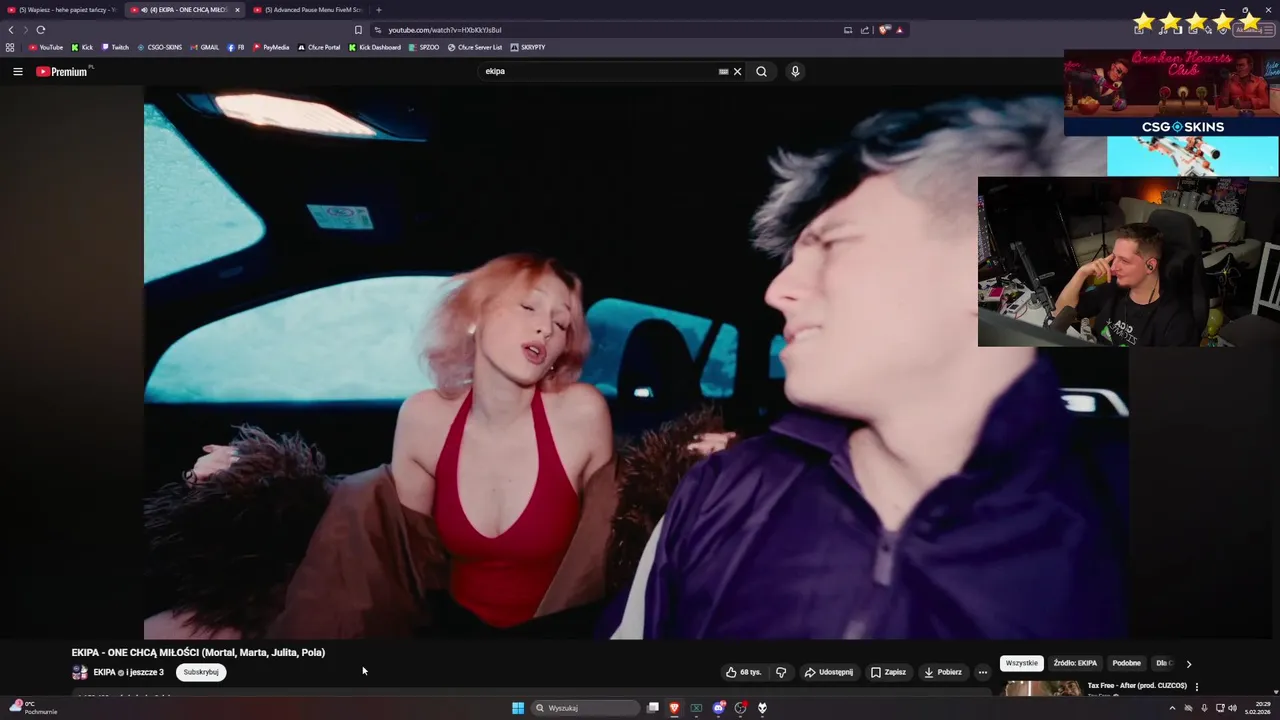Image resolution: width=1280 pixels, height=720 pixels.
Task: Dislike the video with thumbs-down button
Action: point(781,672)
